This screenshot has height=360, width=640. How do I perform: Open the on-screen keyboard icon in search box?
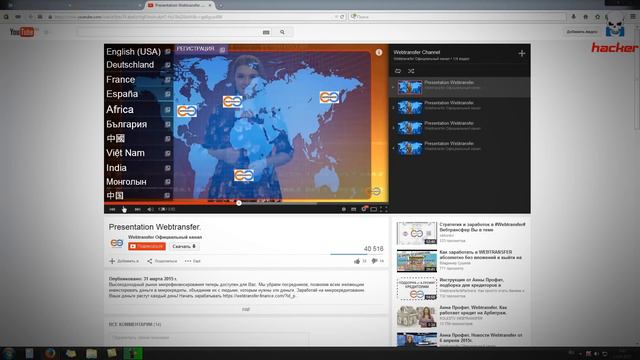pyautogui.click(x=266, y=32)
